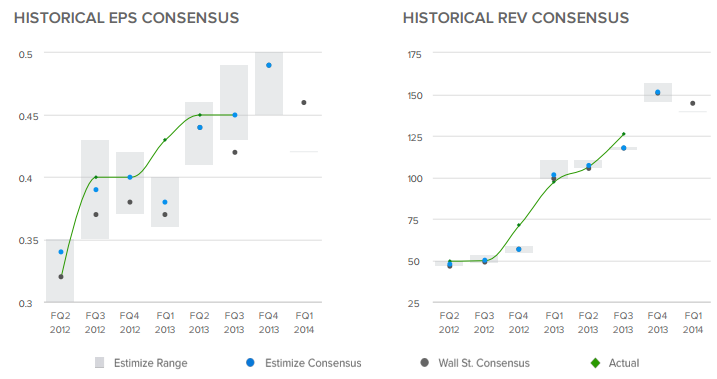This screenshot has width=717, height=379.
Task: Click the green Actual diamond legend icon
Action: pyautogui.click(x=595, y=363)
